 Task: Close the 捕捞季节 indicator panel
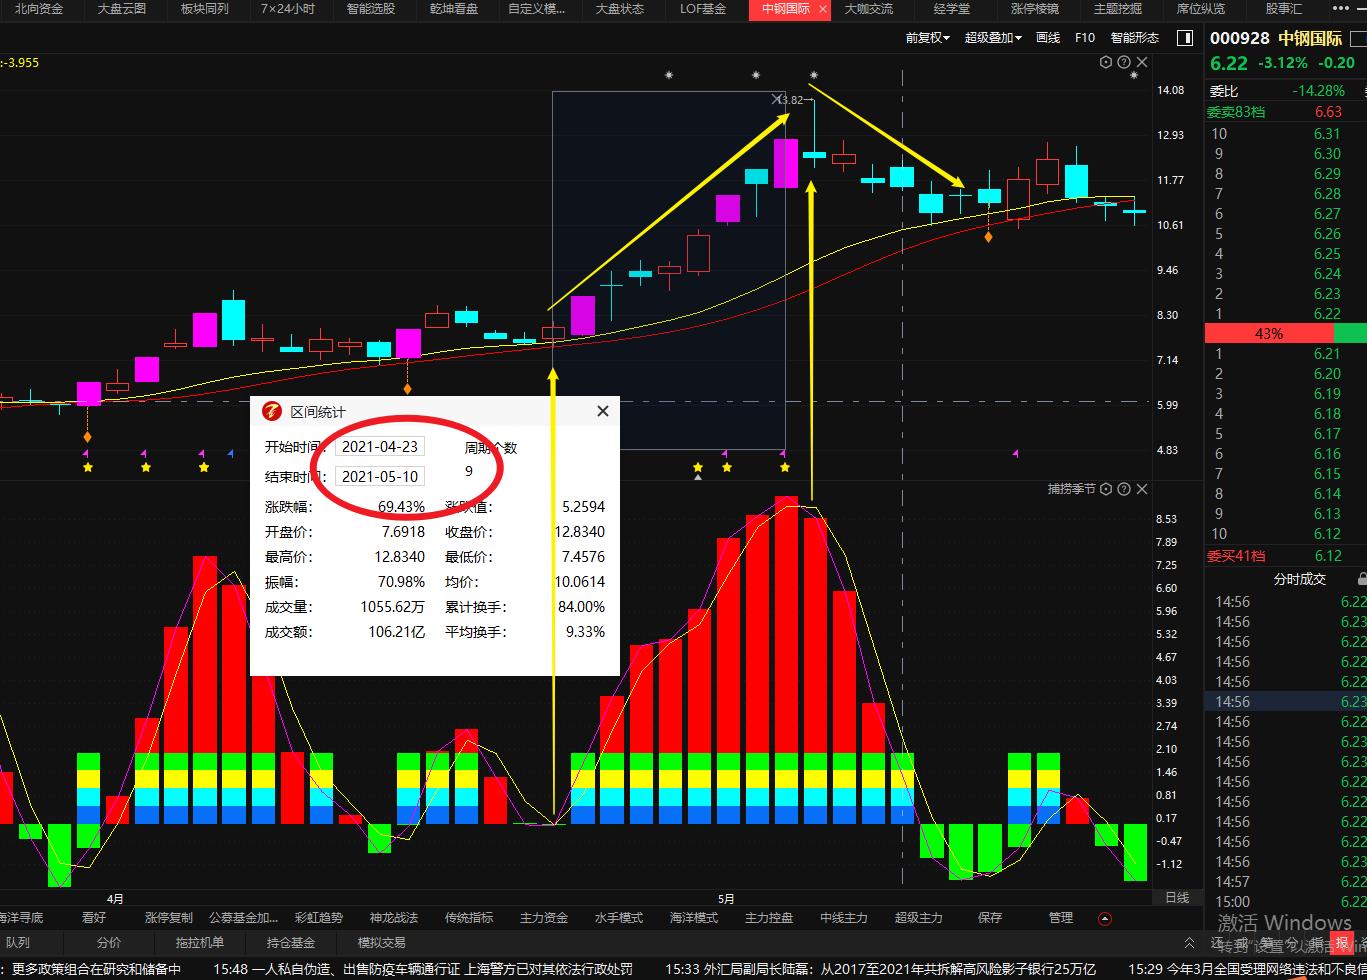click(x=1142, y=489)
